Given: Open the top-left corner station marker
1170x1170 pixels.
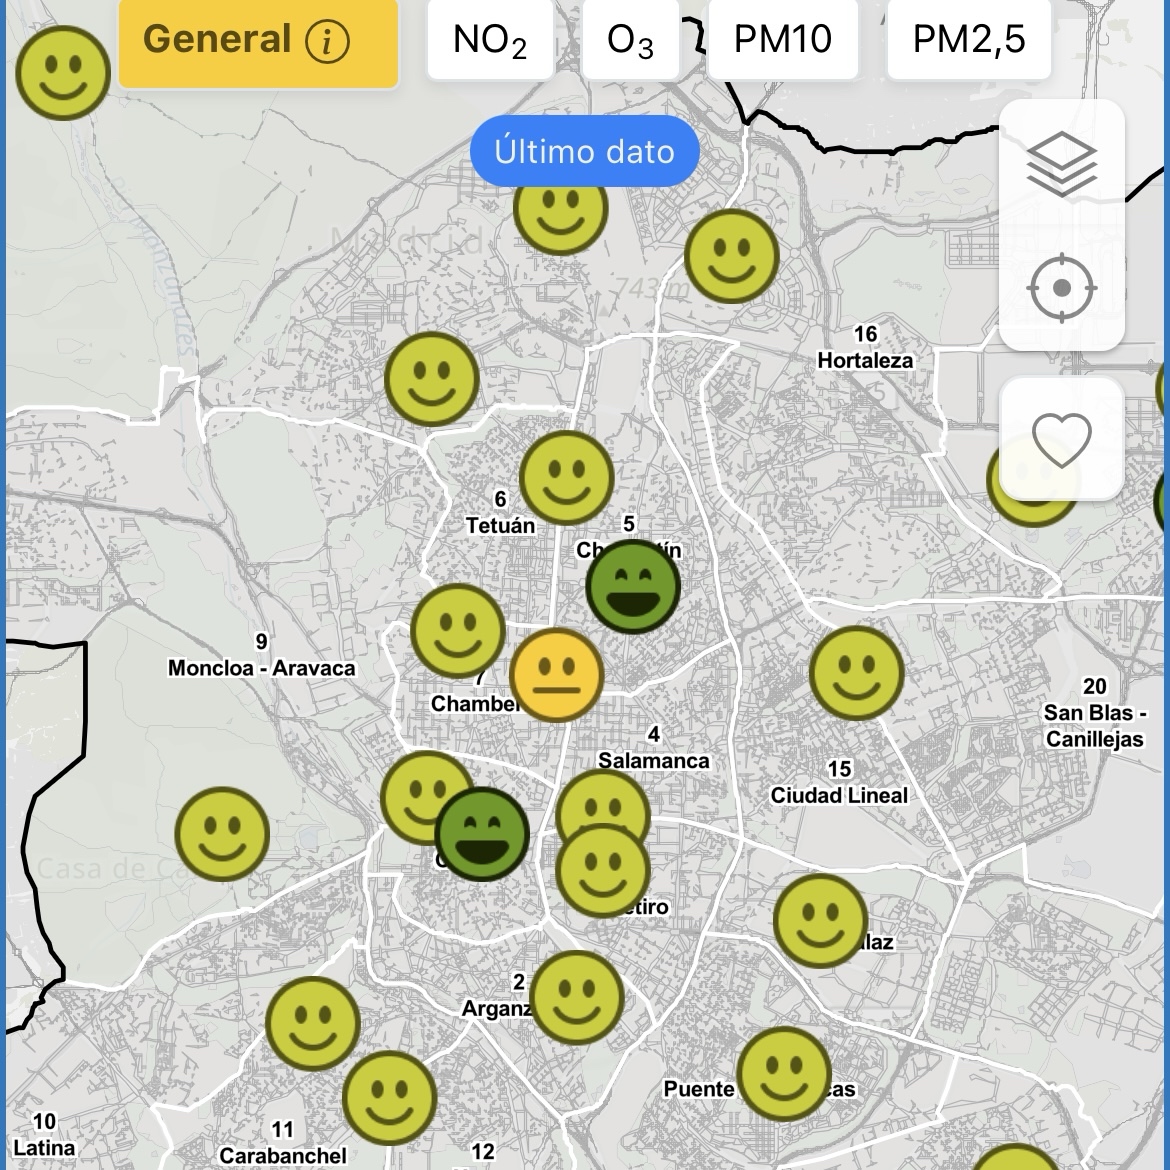Looking at the screenshot, I should tap(62, 73).
